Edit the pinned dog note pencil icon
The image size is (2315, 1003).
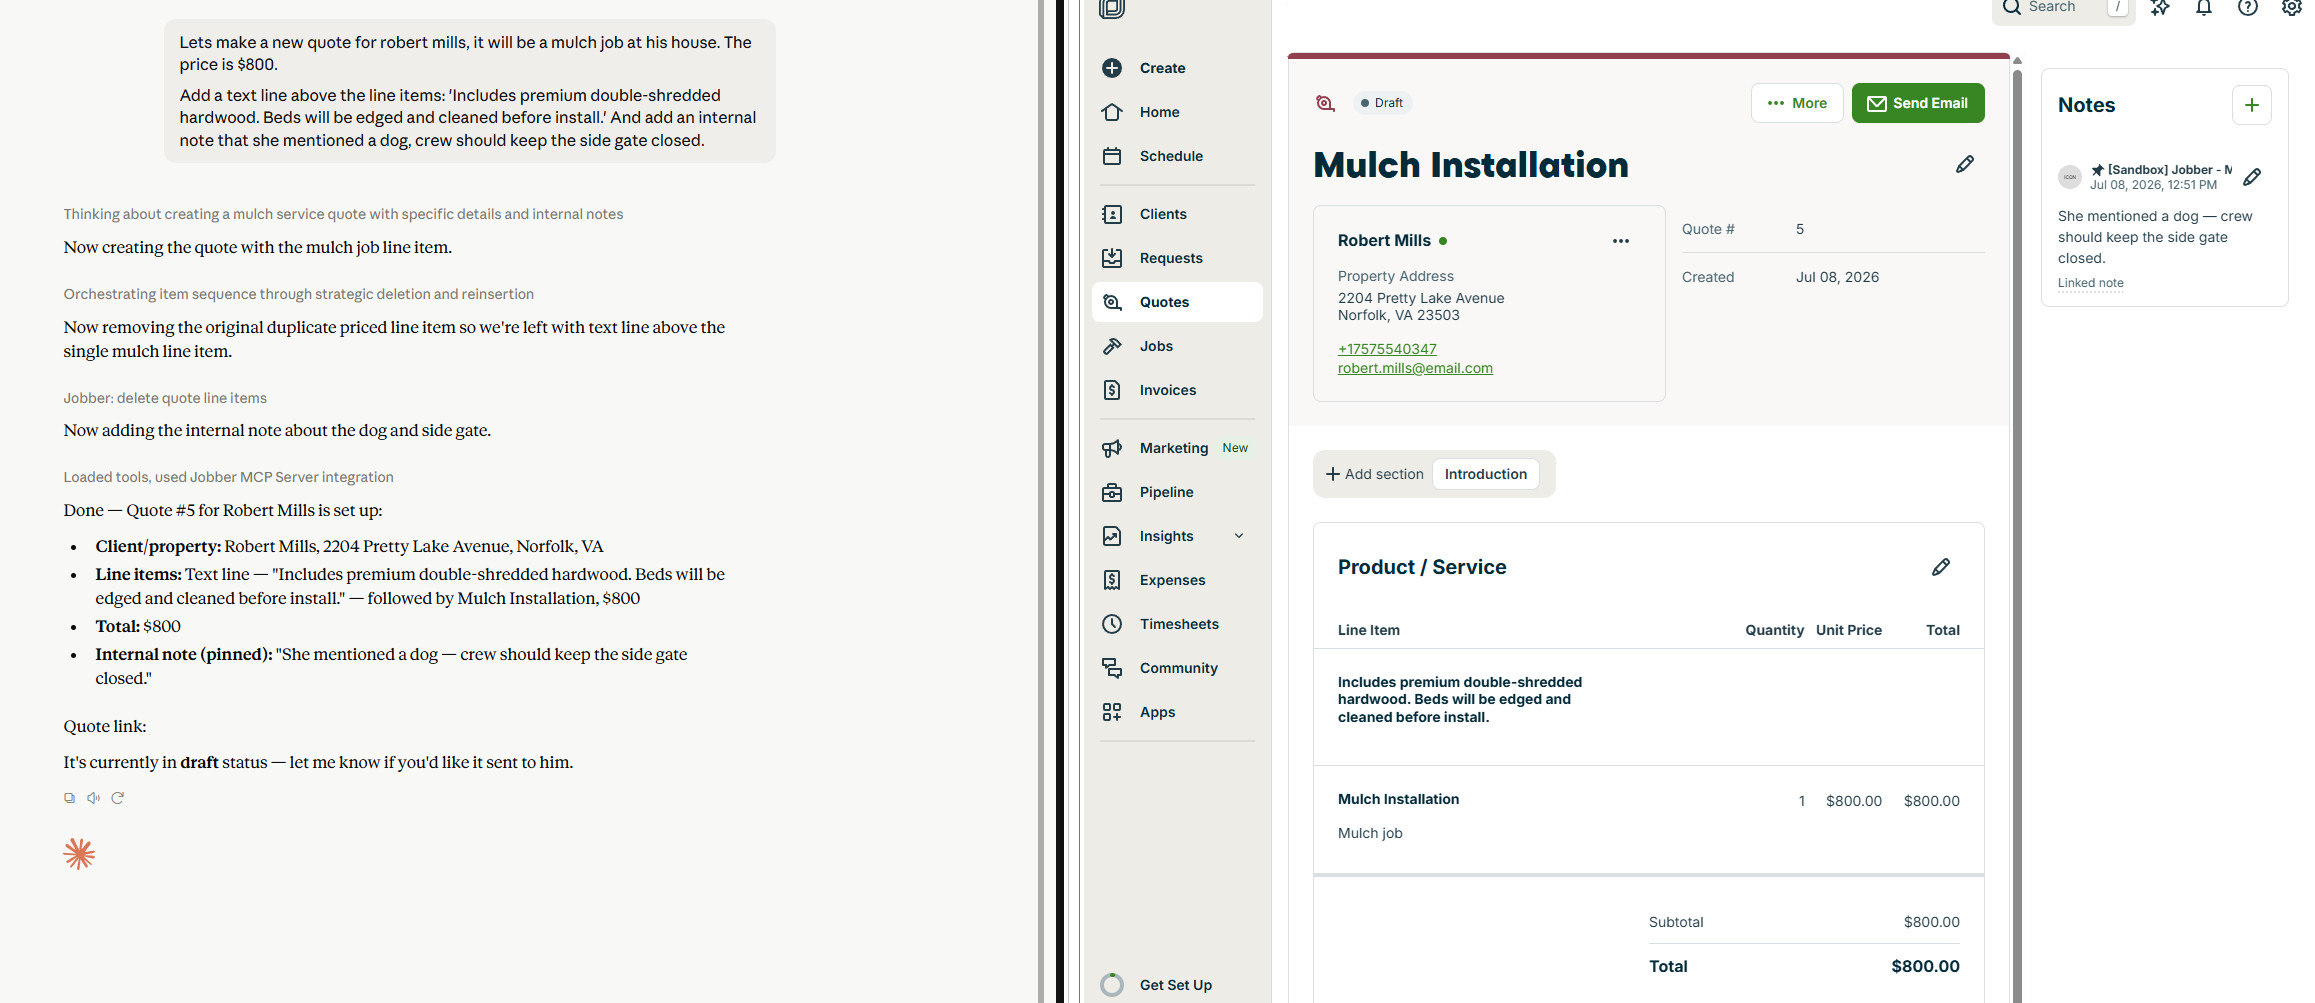point(2252,177)
